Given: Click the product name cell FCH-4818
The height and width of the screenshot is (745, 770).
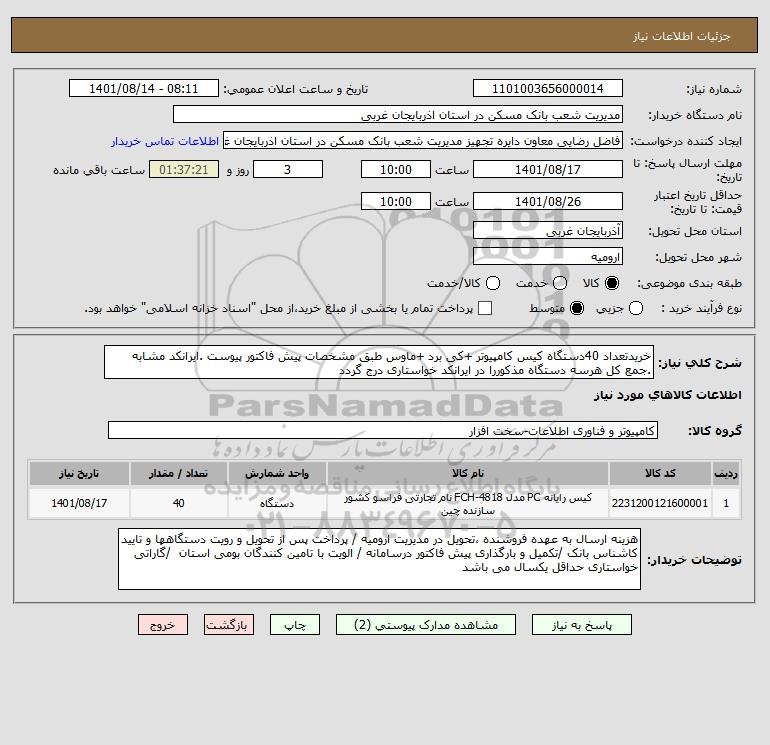Looking at the screenshot, I should [468, 503].
